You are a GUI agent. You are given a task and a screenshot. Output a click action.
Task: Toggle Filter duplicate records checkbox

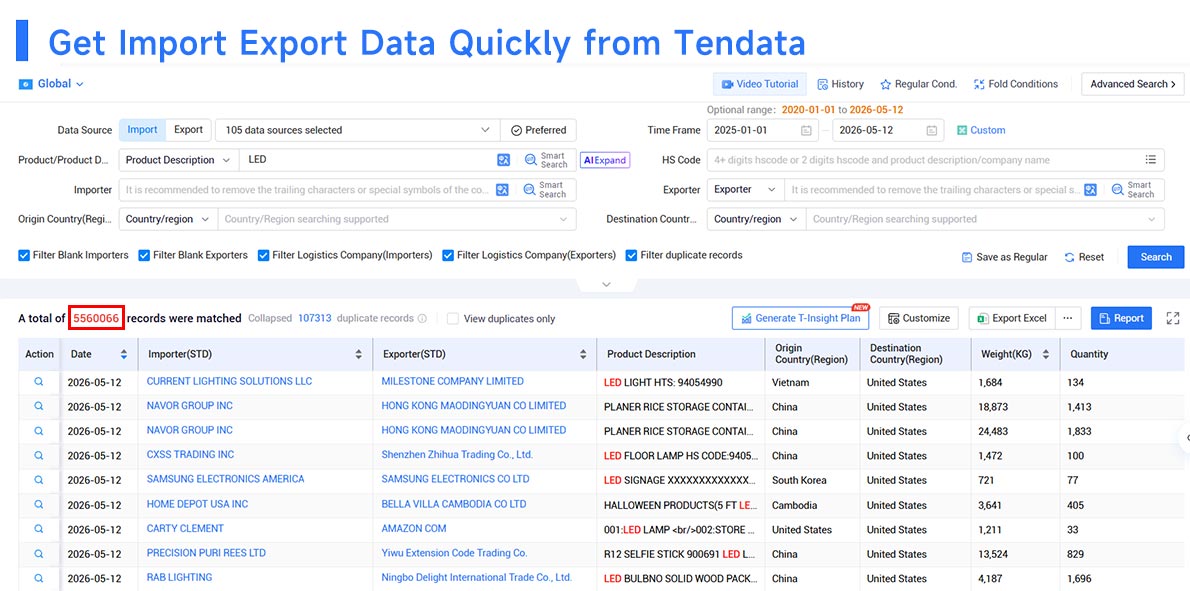point(631,256)
